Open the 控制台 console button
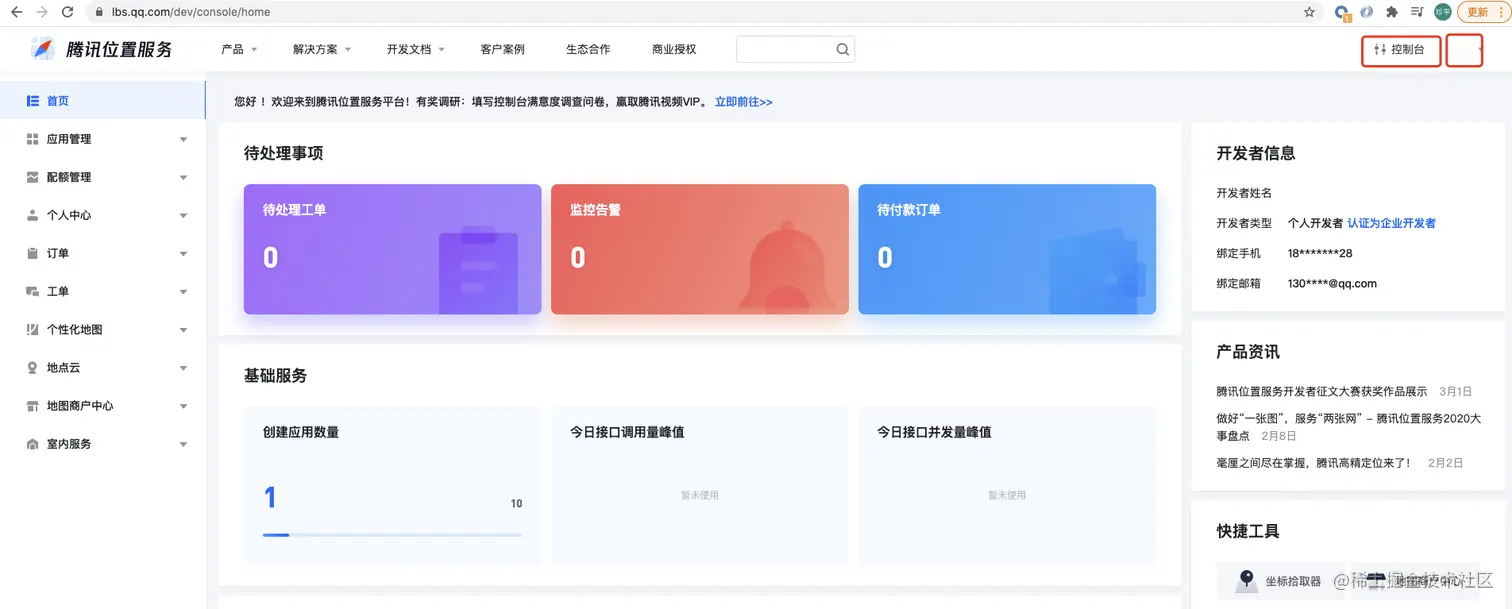Screen dimensions: 1512x609 1401,50
